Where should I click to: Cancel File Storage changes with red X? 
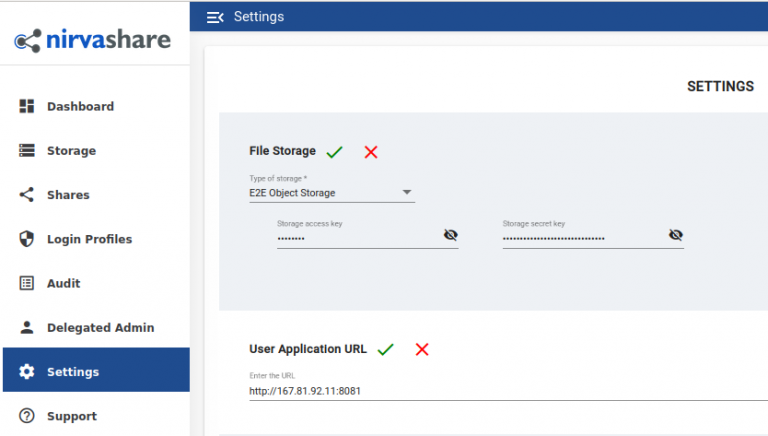point(371,152)
